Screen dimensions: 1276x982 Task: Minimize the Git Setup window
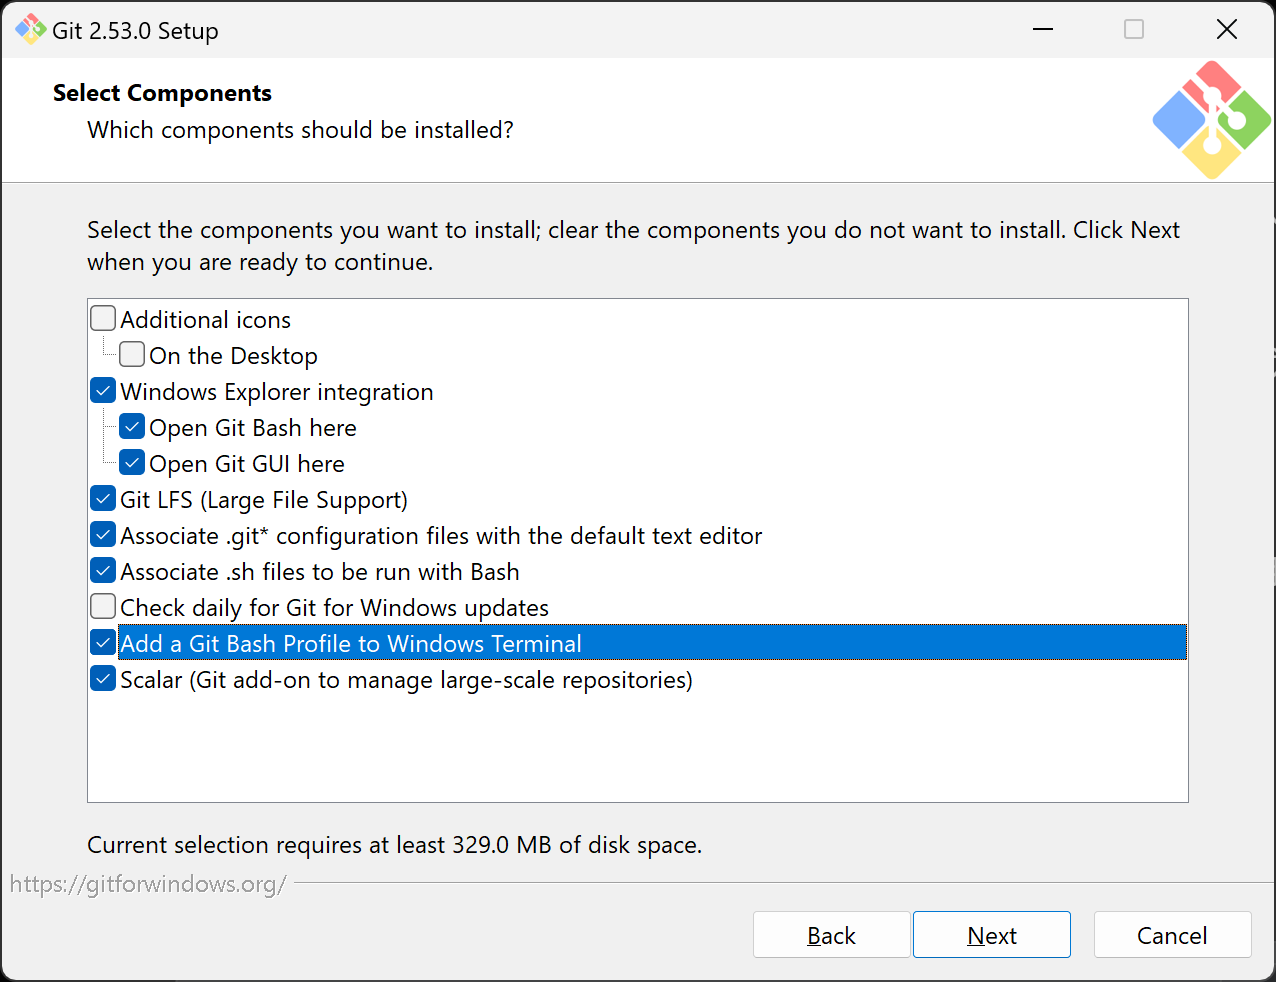tap(1043, 30)
